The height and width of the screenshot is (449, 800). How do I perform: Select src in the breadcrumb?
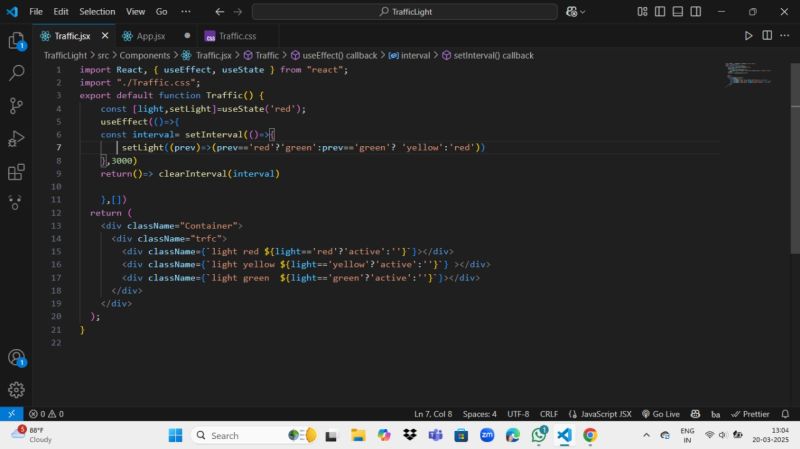pyautogui.click(x=103, y=55)
